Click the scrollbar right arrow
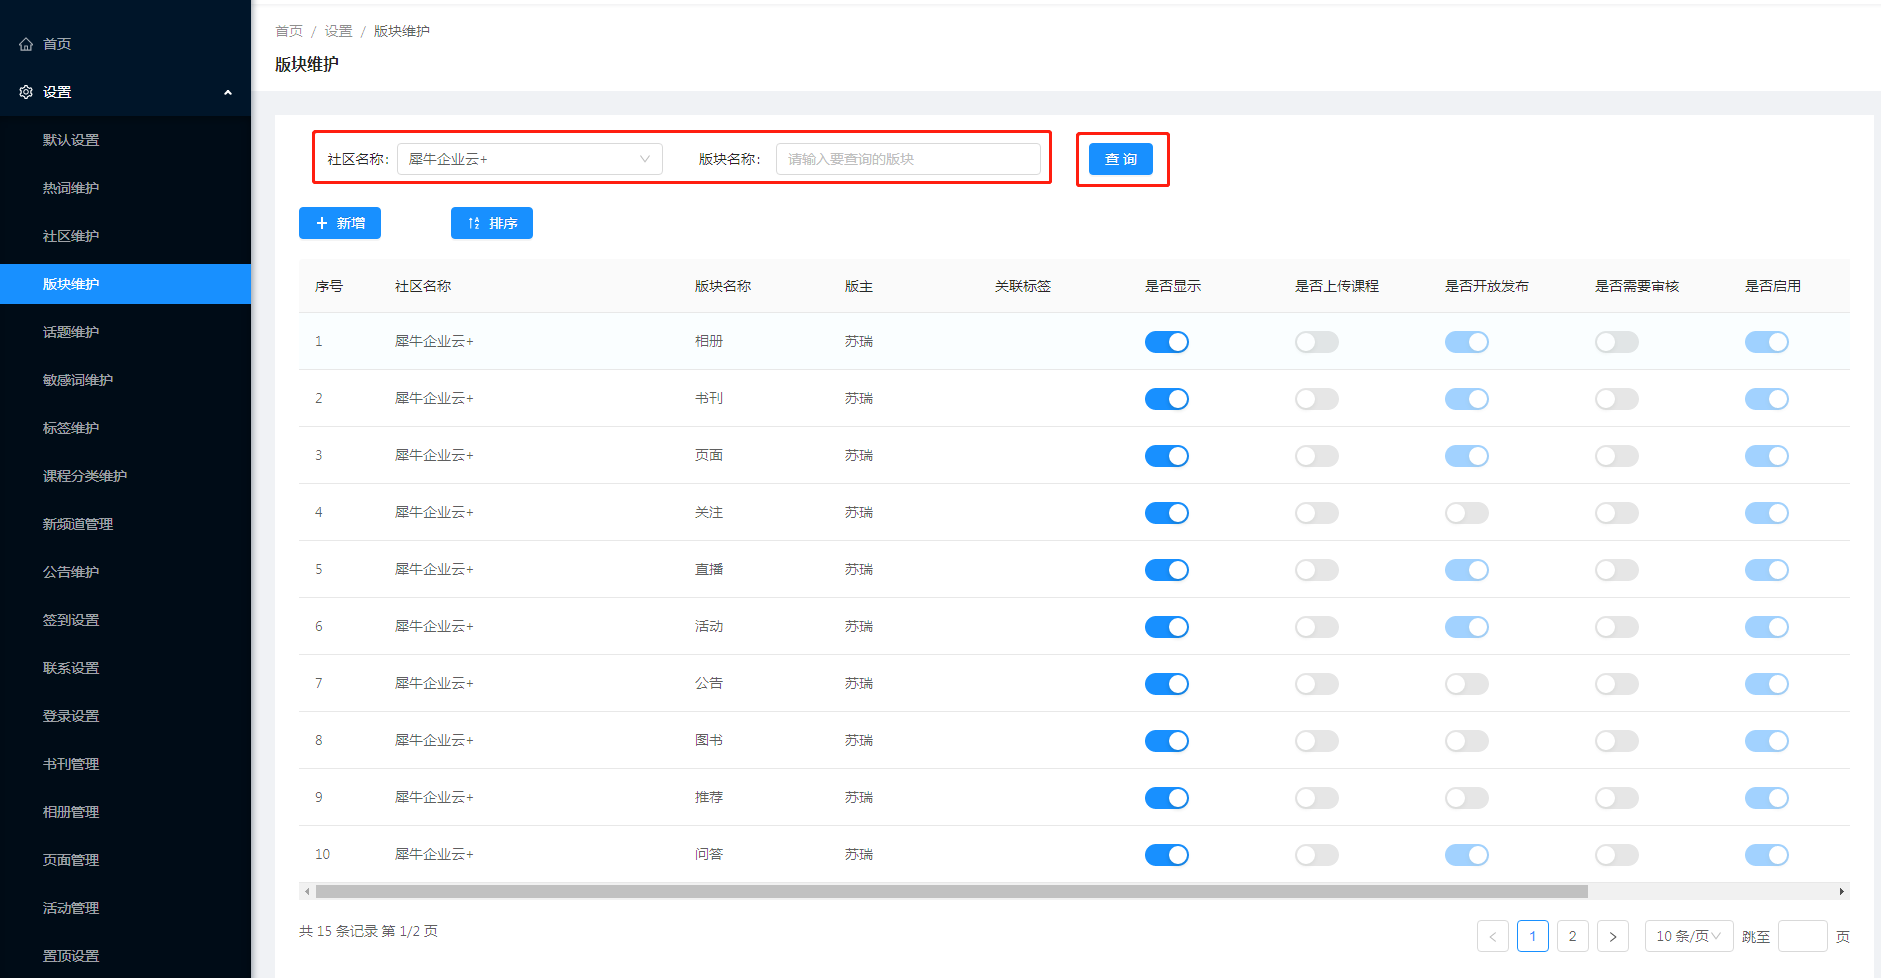The image size is (1881, 978). [x=1841, y=891]
